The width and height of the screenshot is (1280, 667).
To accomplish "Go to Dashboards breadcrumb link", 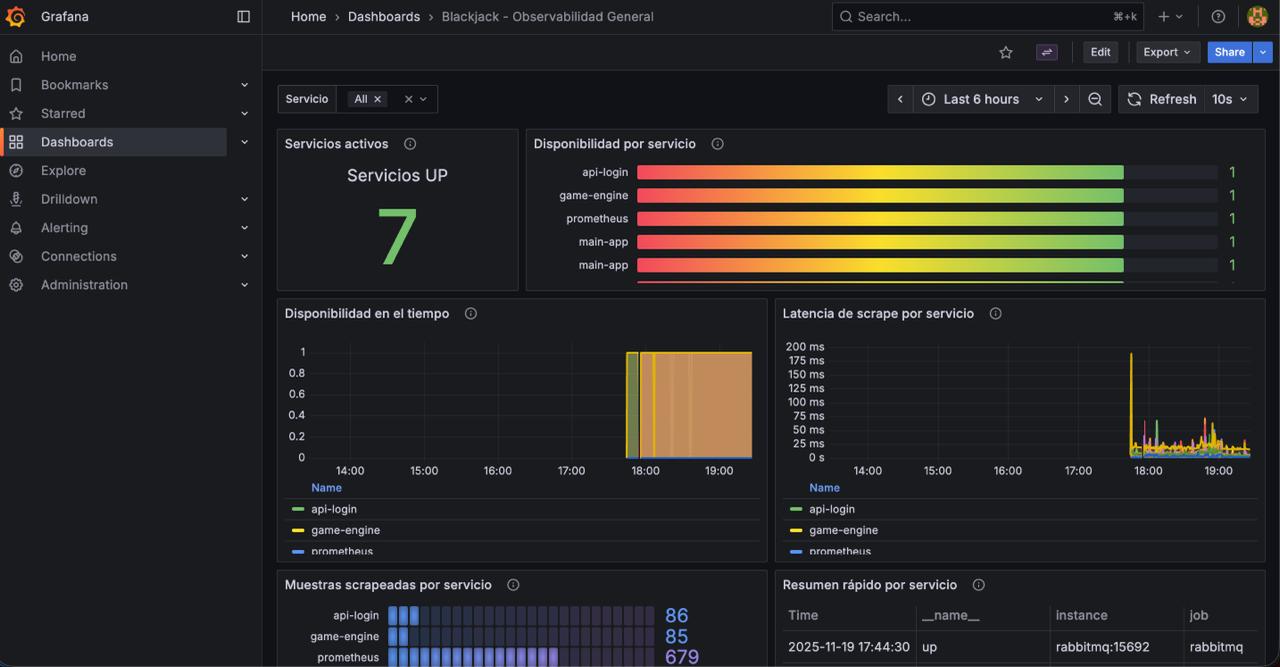I will point(384,16).
